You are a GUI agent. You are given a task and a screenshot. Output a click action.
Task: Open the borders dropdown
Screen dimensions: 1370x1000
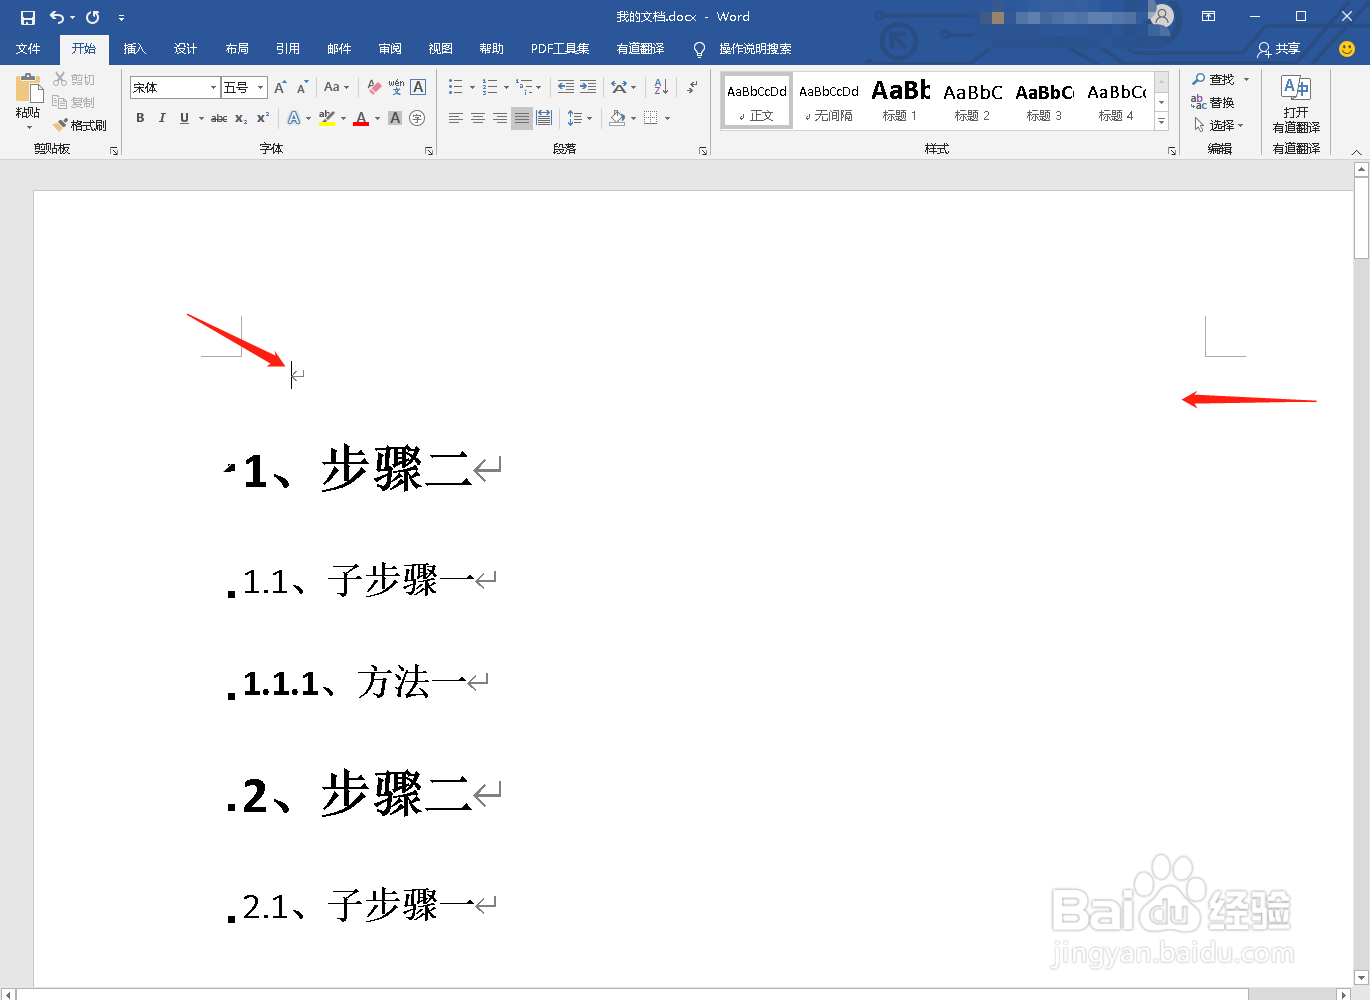tap(667, 118)
